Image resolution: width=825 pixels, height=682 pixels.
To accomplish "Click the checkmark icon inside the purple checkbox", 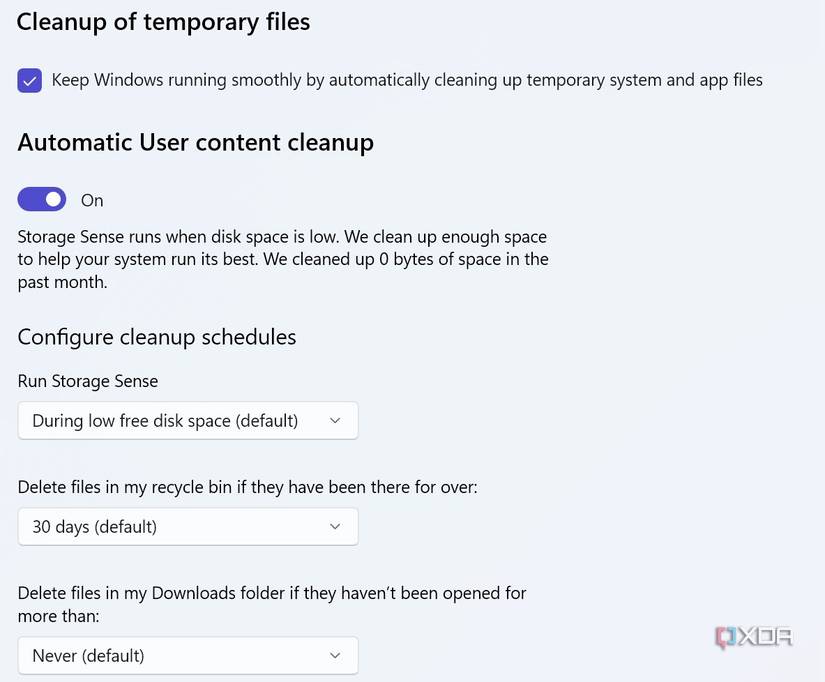I will [x=30, y=81].
